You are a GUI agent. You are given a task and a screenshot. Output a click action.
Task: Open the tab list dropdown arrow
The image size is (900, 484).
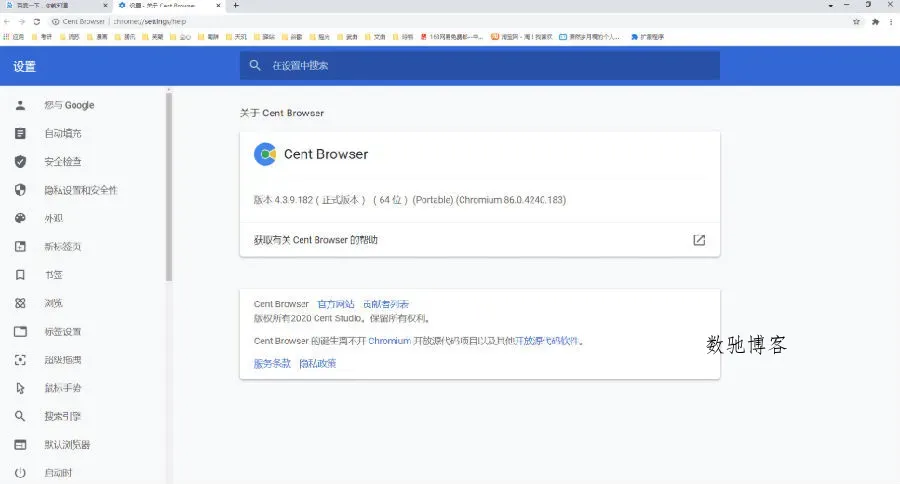coord(831,5)
